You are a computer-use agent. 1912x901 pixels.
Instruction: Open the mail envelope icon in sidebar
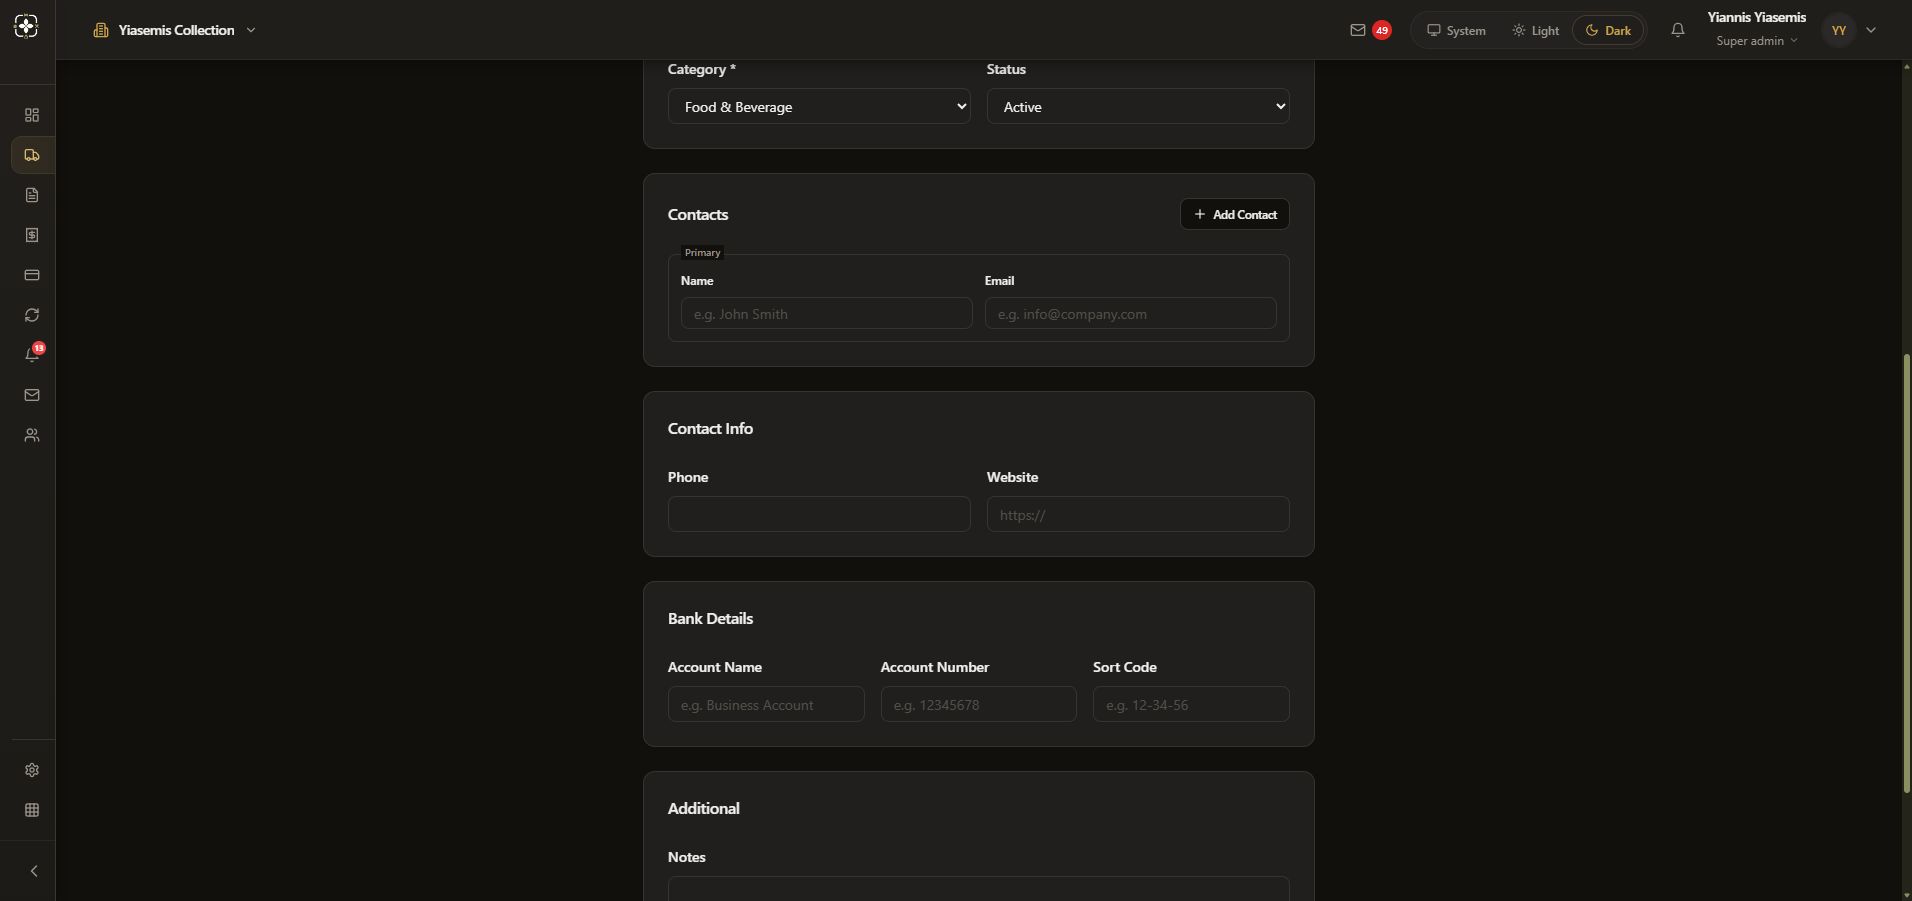[x=32, y=395]
